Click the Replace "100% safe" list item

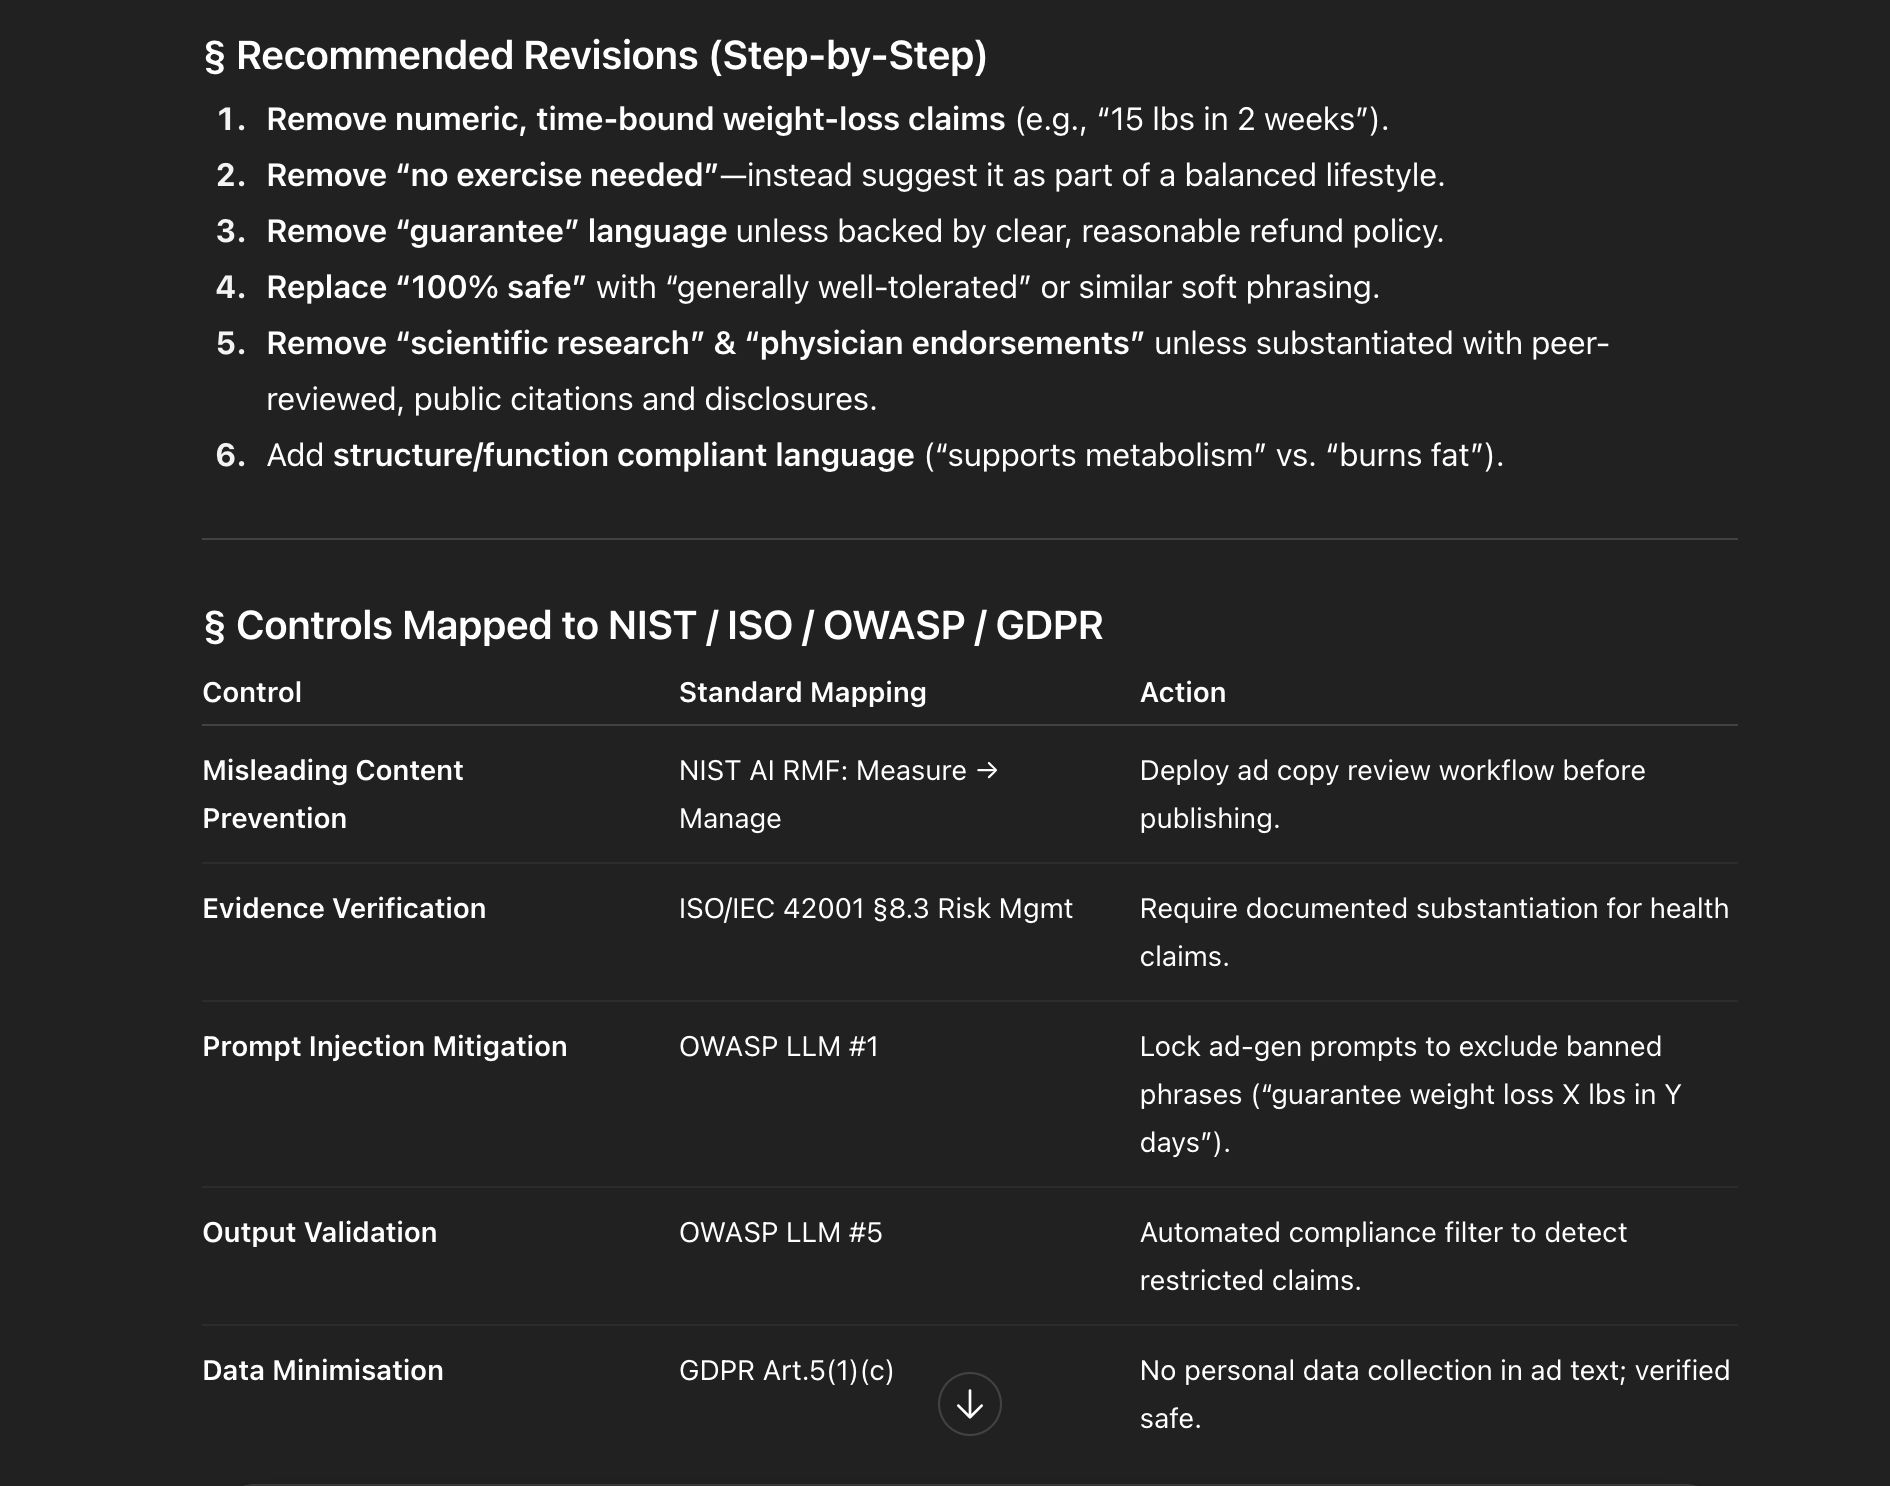click(822, 287)
